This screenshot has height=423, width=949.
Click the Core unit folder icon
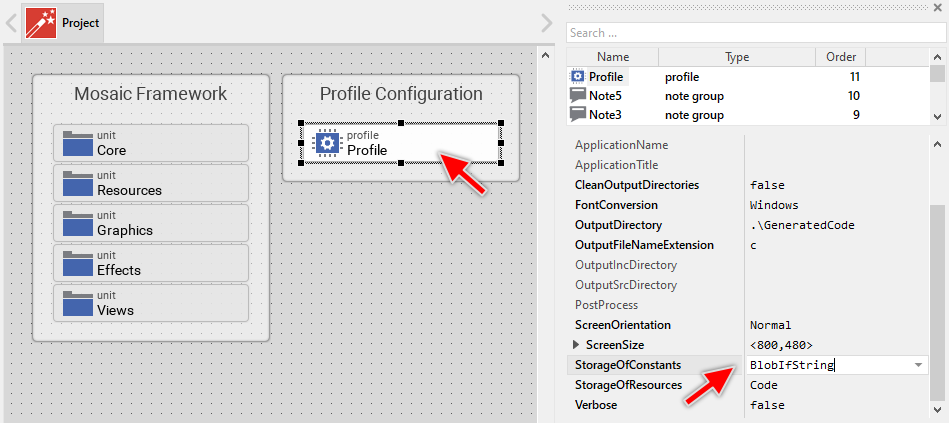(x=77, y=144)
